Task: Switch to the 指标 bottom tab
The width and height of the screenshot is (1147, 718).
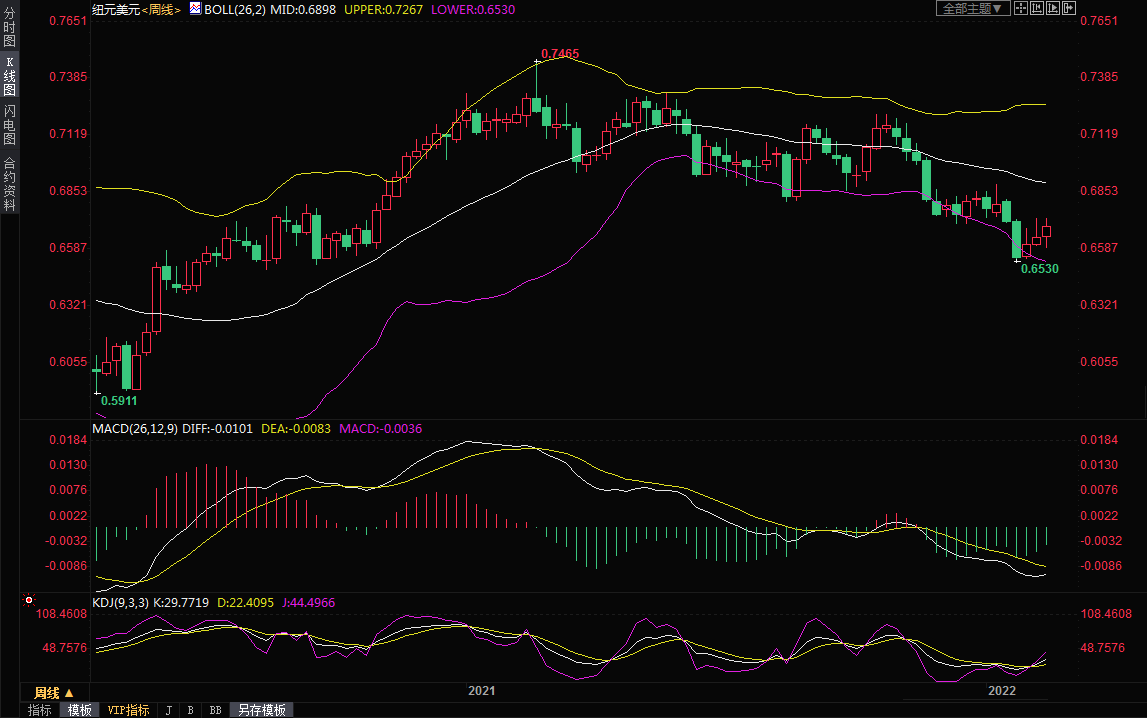Action: [40, 710]
